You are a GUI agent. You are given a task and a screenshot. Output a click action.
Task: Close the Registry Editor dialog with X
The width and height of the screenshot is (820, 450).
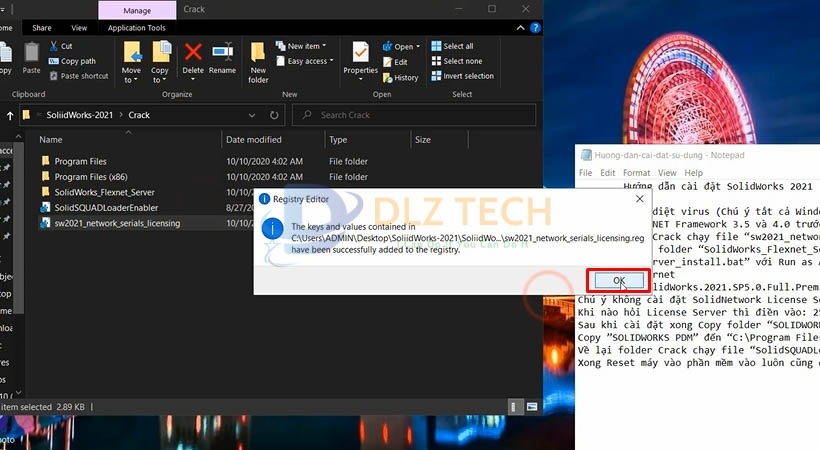pos(639,199)
